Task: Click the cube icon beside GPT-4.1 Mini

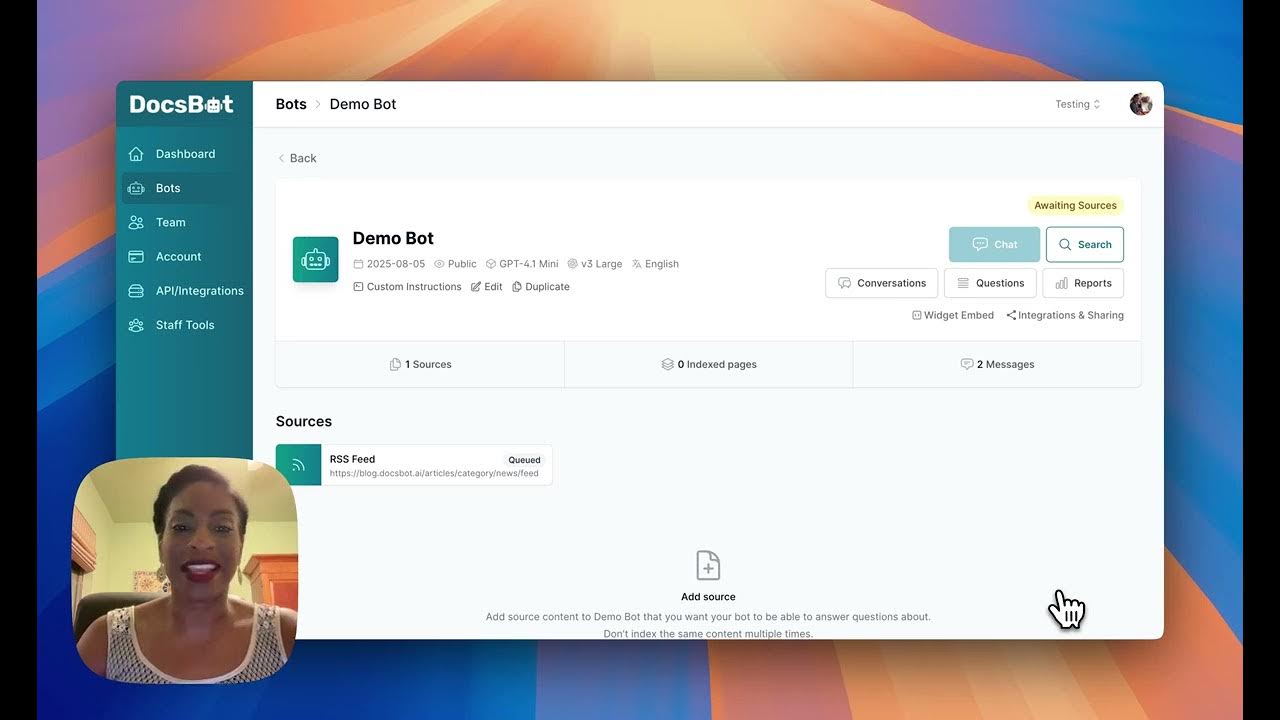Action: tap(491, 264)
